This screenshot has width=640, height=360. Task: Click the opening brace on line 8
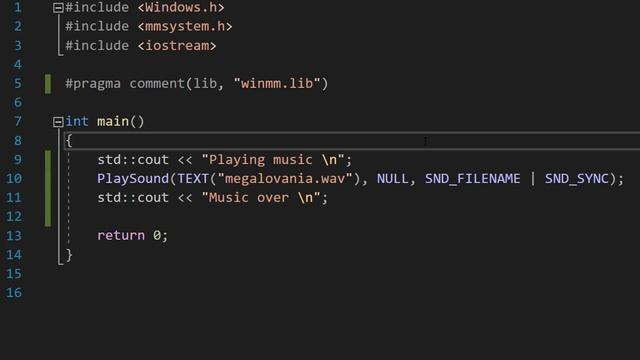[69, 140]
